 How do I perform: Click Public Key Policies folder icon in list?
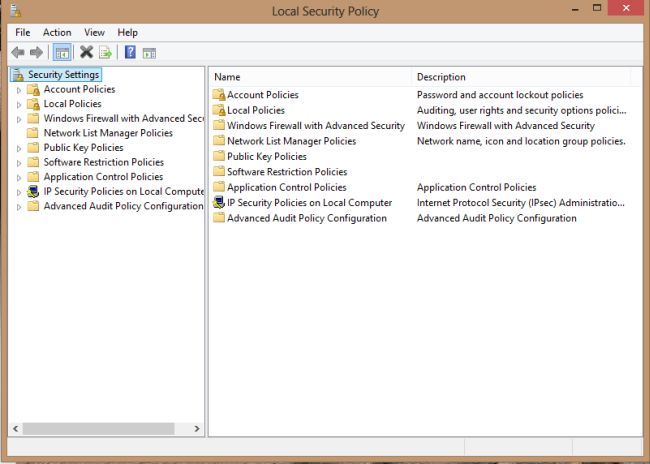point(218,156)
